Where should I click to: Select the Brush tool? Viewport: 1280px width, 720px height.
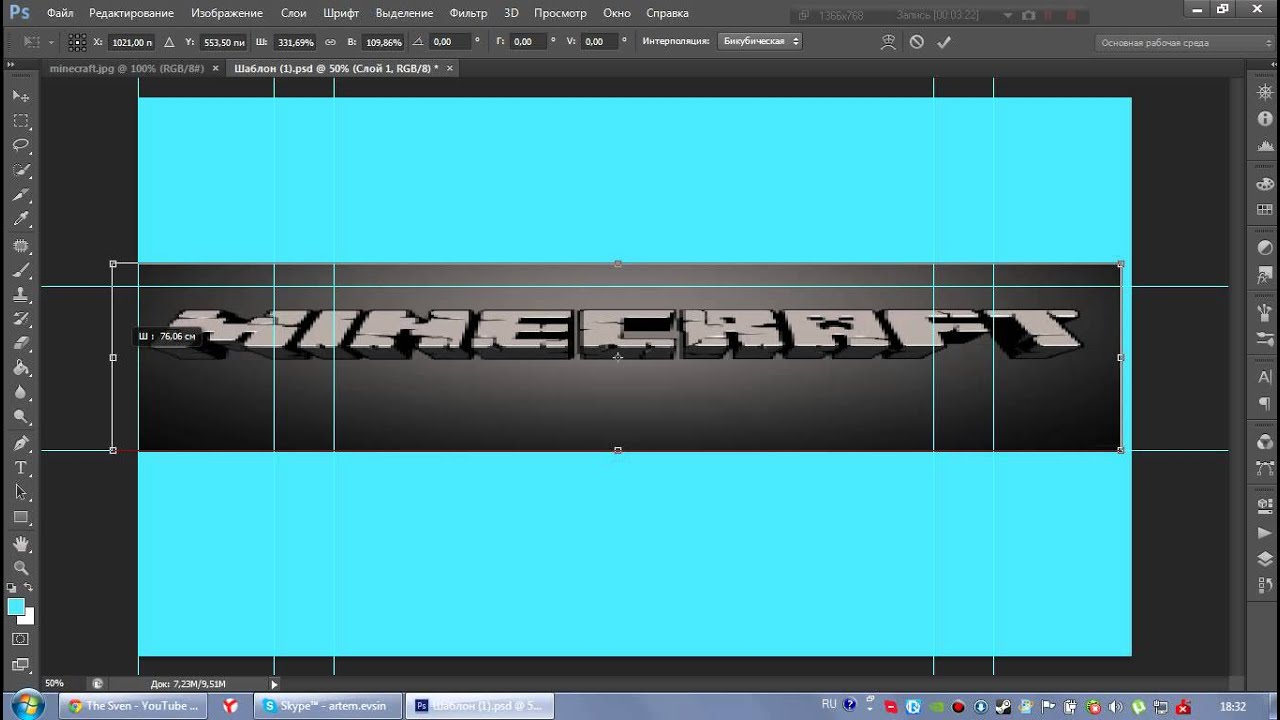coord(20,270)
